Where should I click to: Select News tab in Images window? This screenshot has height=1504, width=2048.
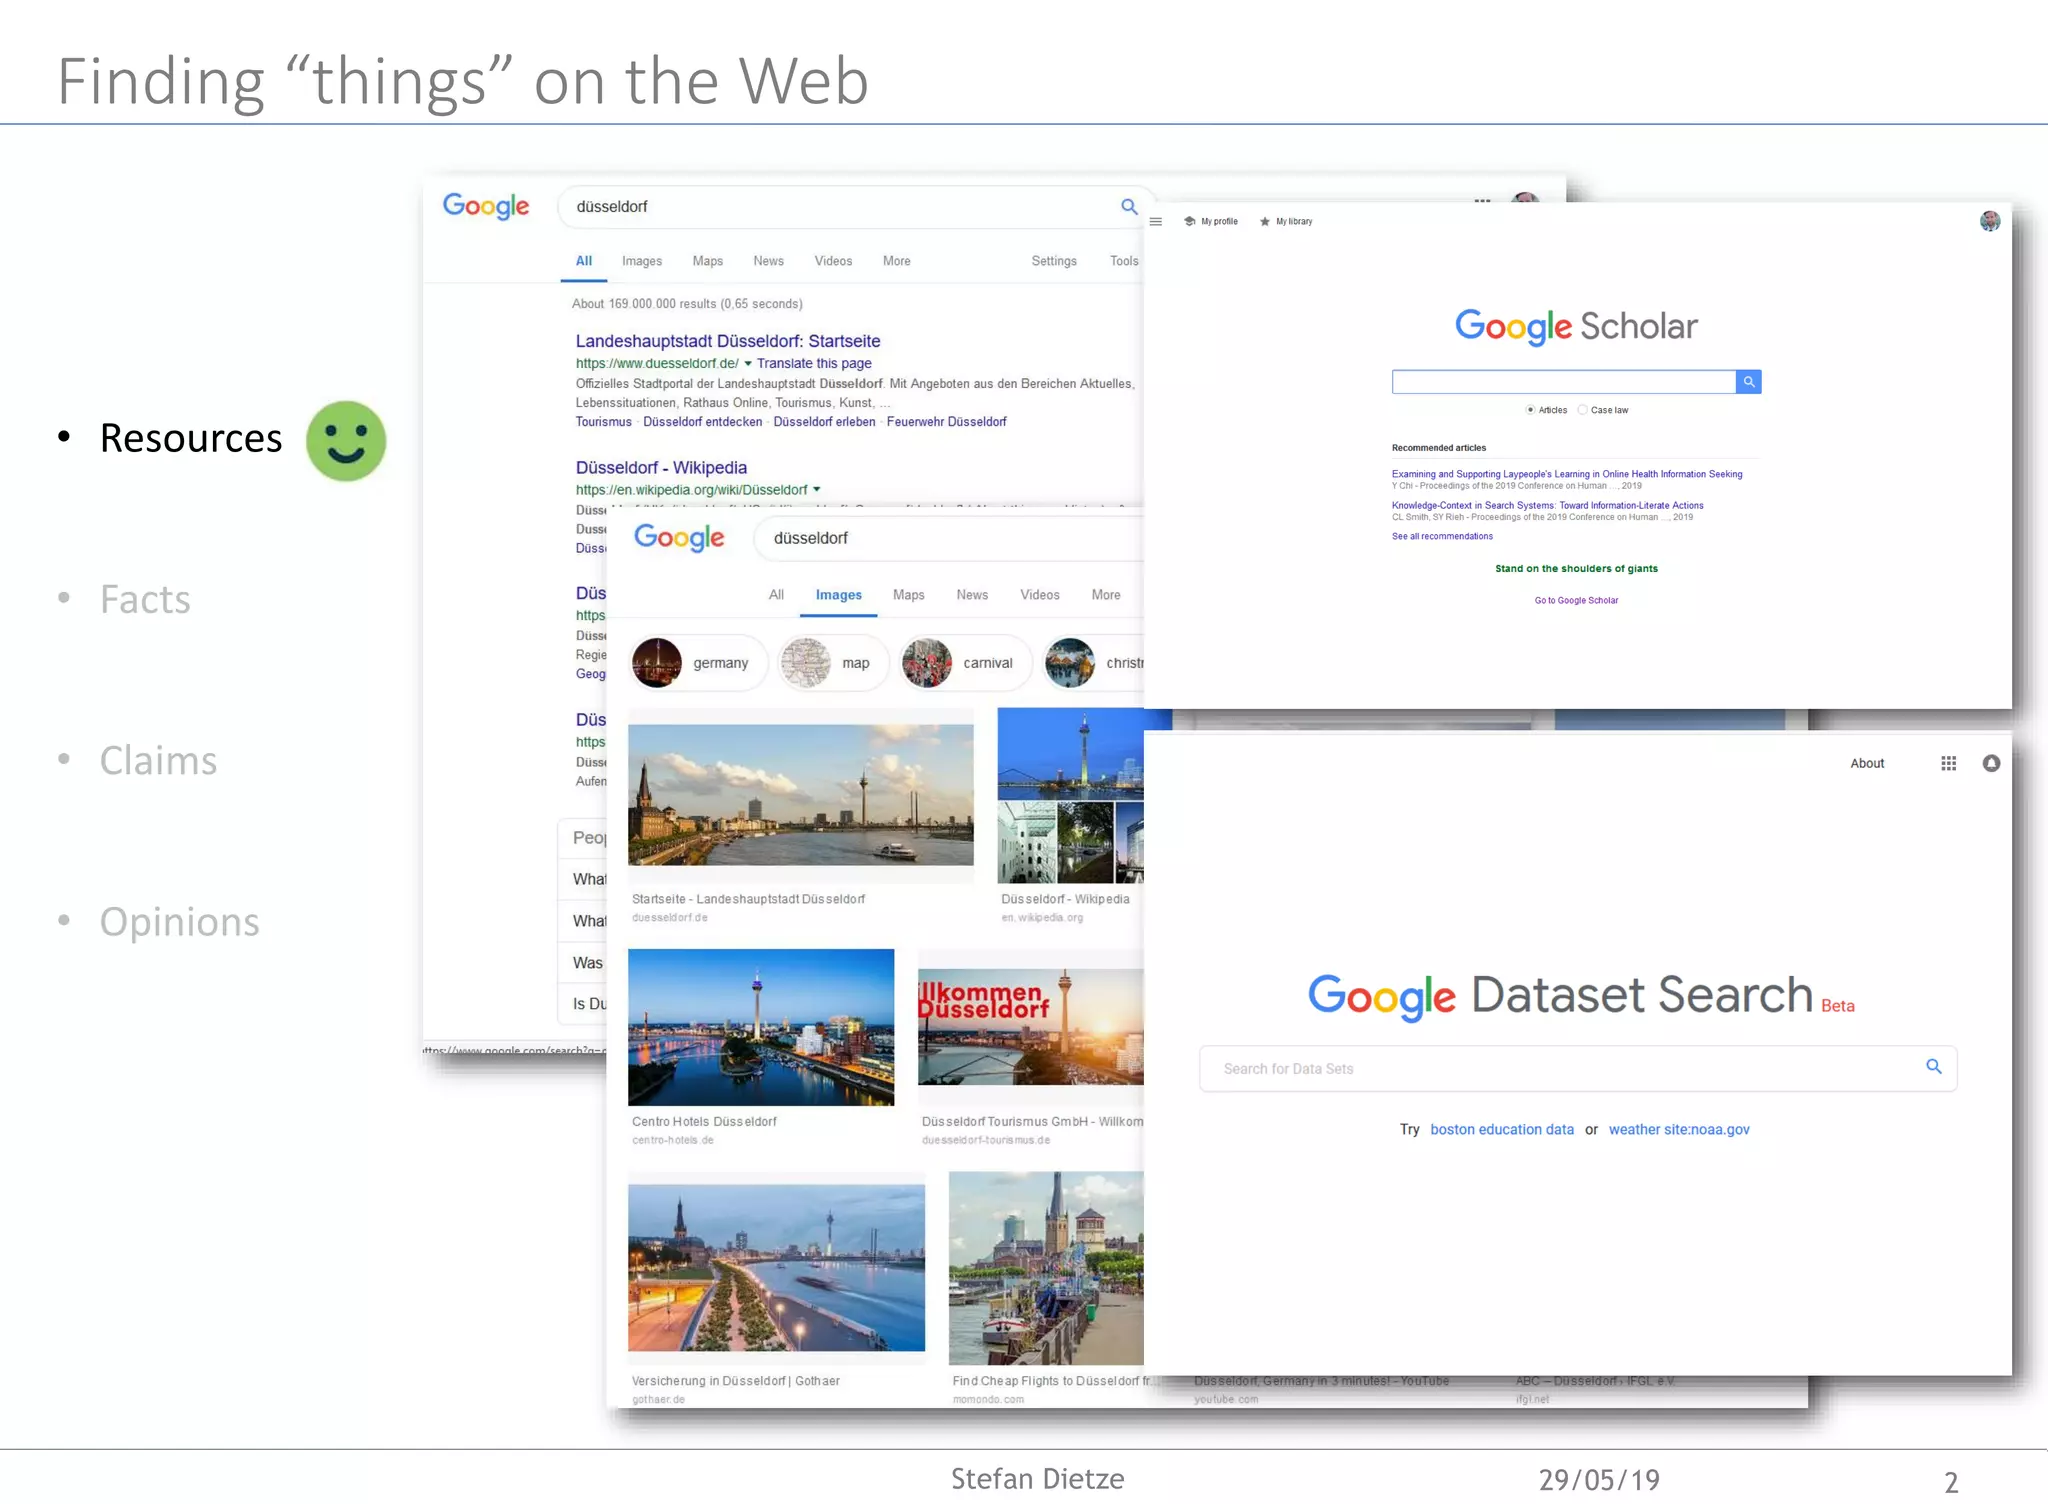point(972,595)
